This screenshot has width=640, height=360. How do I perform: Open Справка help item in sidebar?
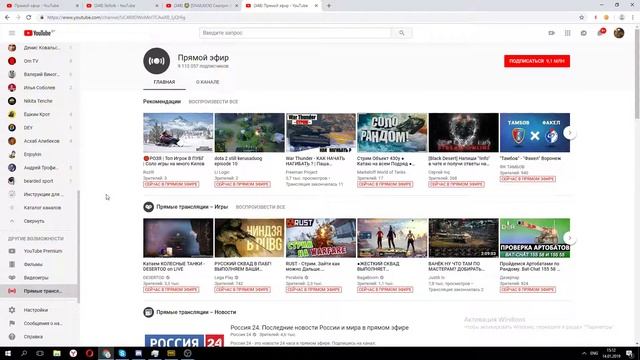tap(39, 337)
